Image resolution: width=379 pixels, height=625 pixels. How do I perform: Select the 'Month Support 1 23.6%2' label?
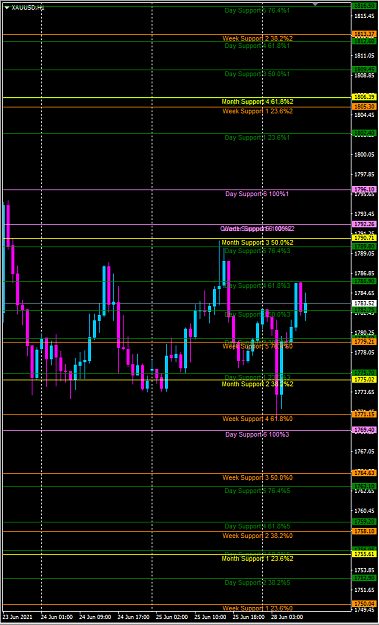click(x=257, y=559)
